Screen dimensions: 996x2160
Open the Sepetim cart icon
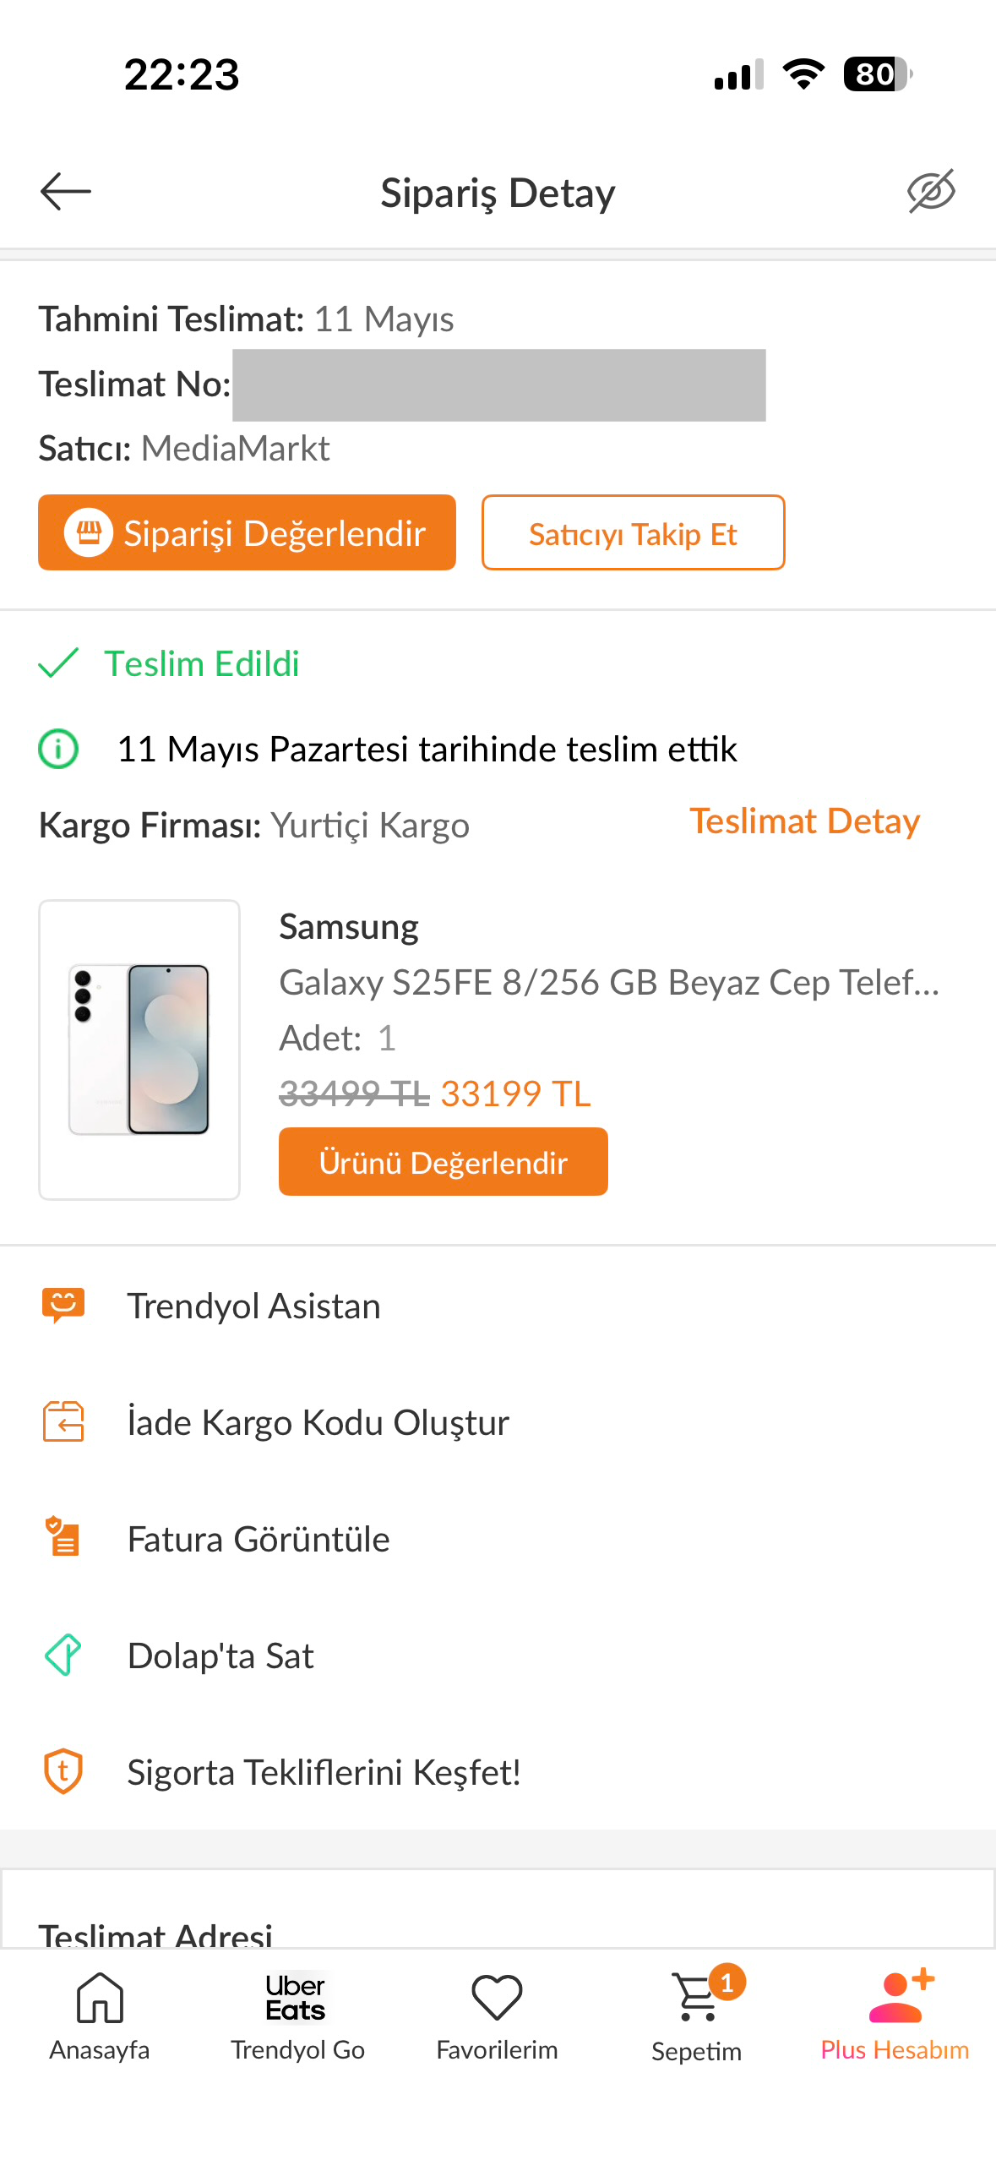point(697,1997)
